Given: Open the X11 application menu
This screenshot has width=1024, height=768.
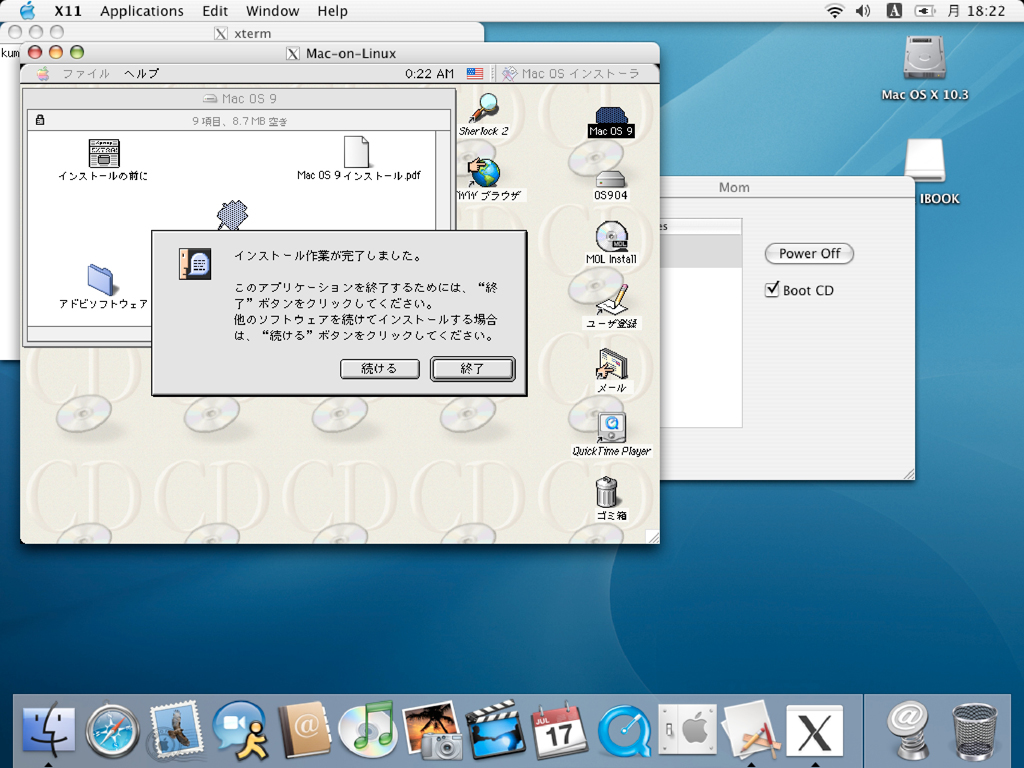Looking at the screenshot, I should pyautogui.click(x=68, y=11).
